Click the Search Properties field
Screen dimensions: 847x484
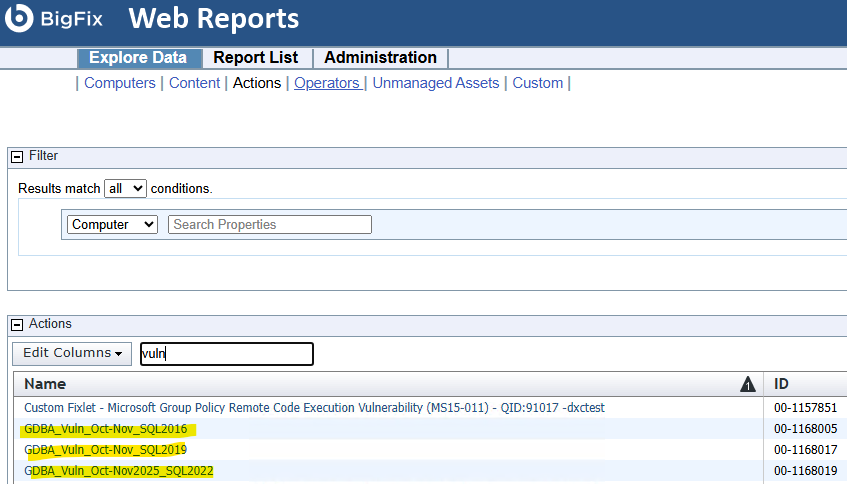click(269, 225)
